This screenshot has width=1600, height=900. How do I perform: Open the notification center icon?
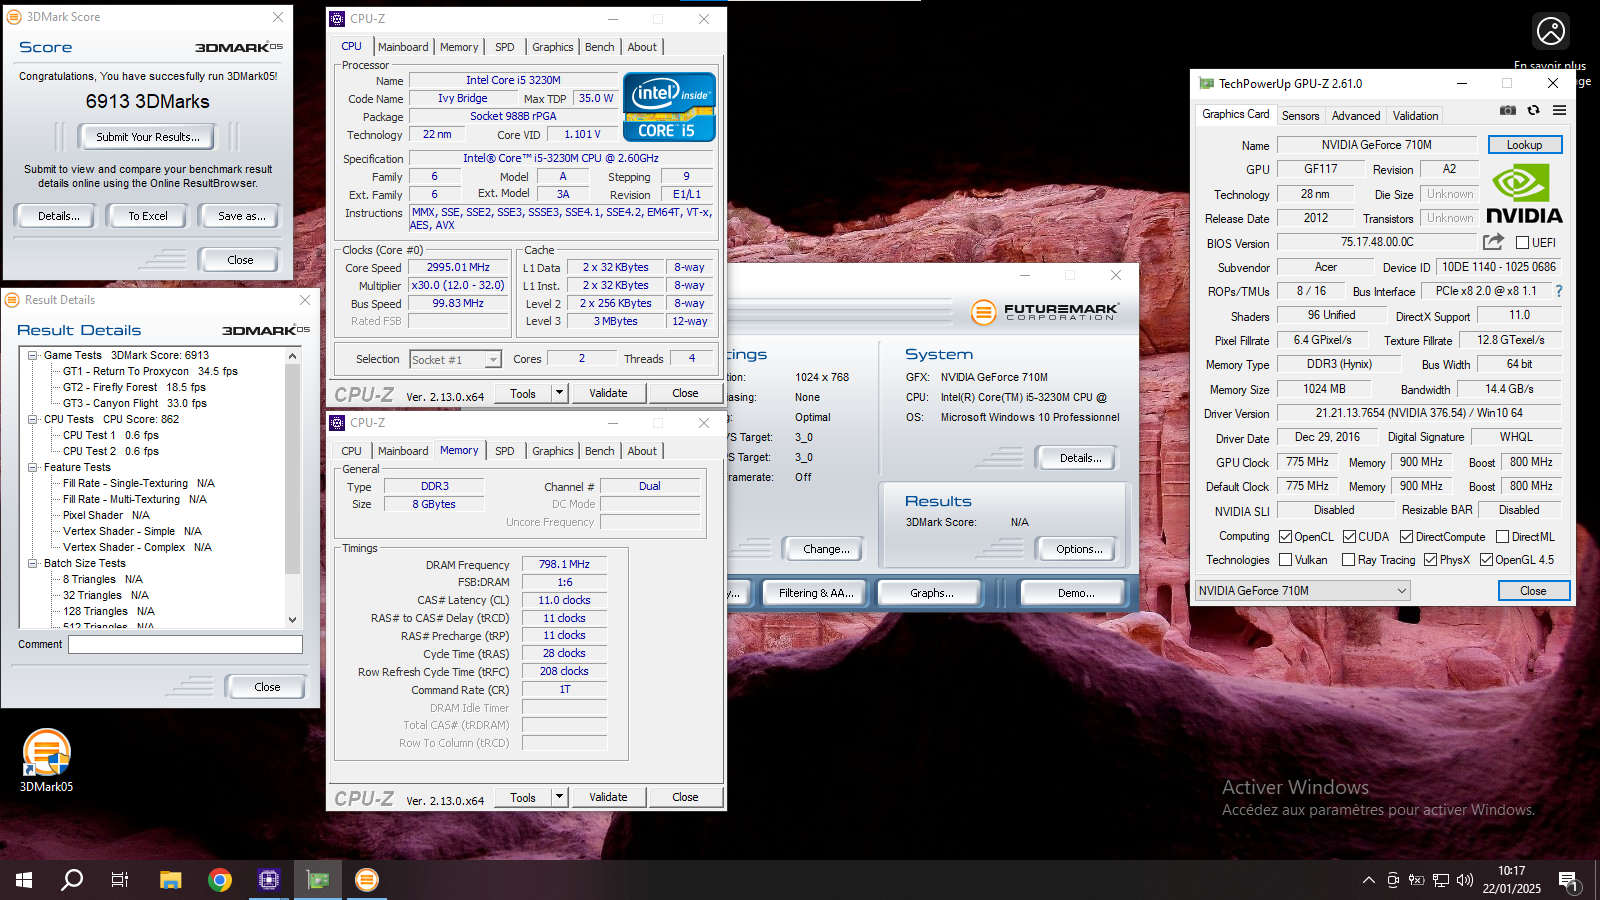pos(1568,881)
